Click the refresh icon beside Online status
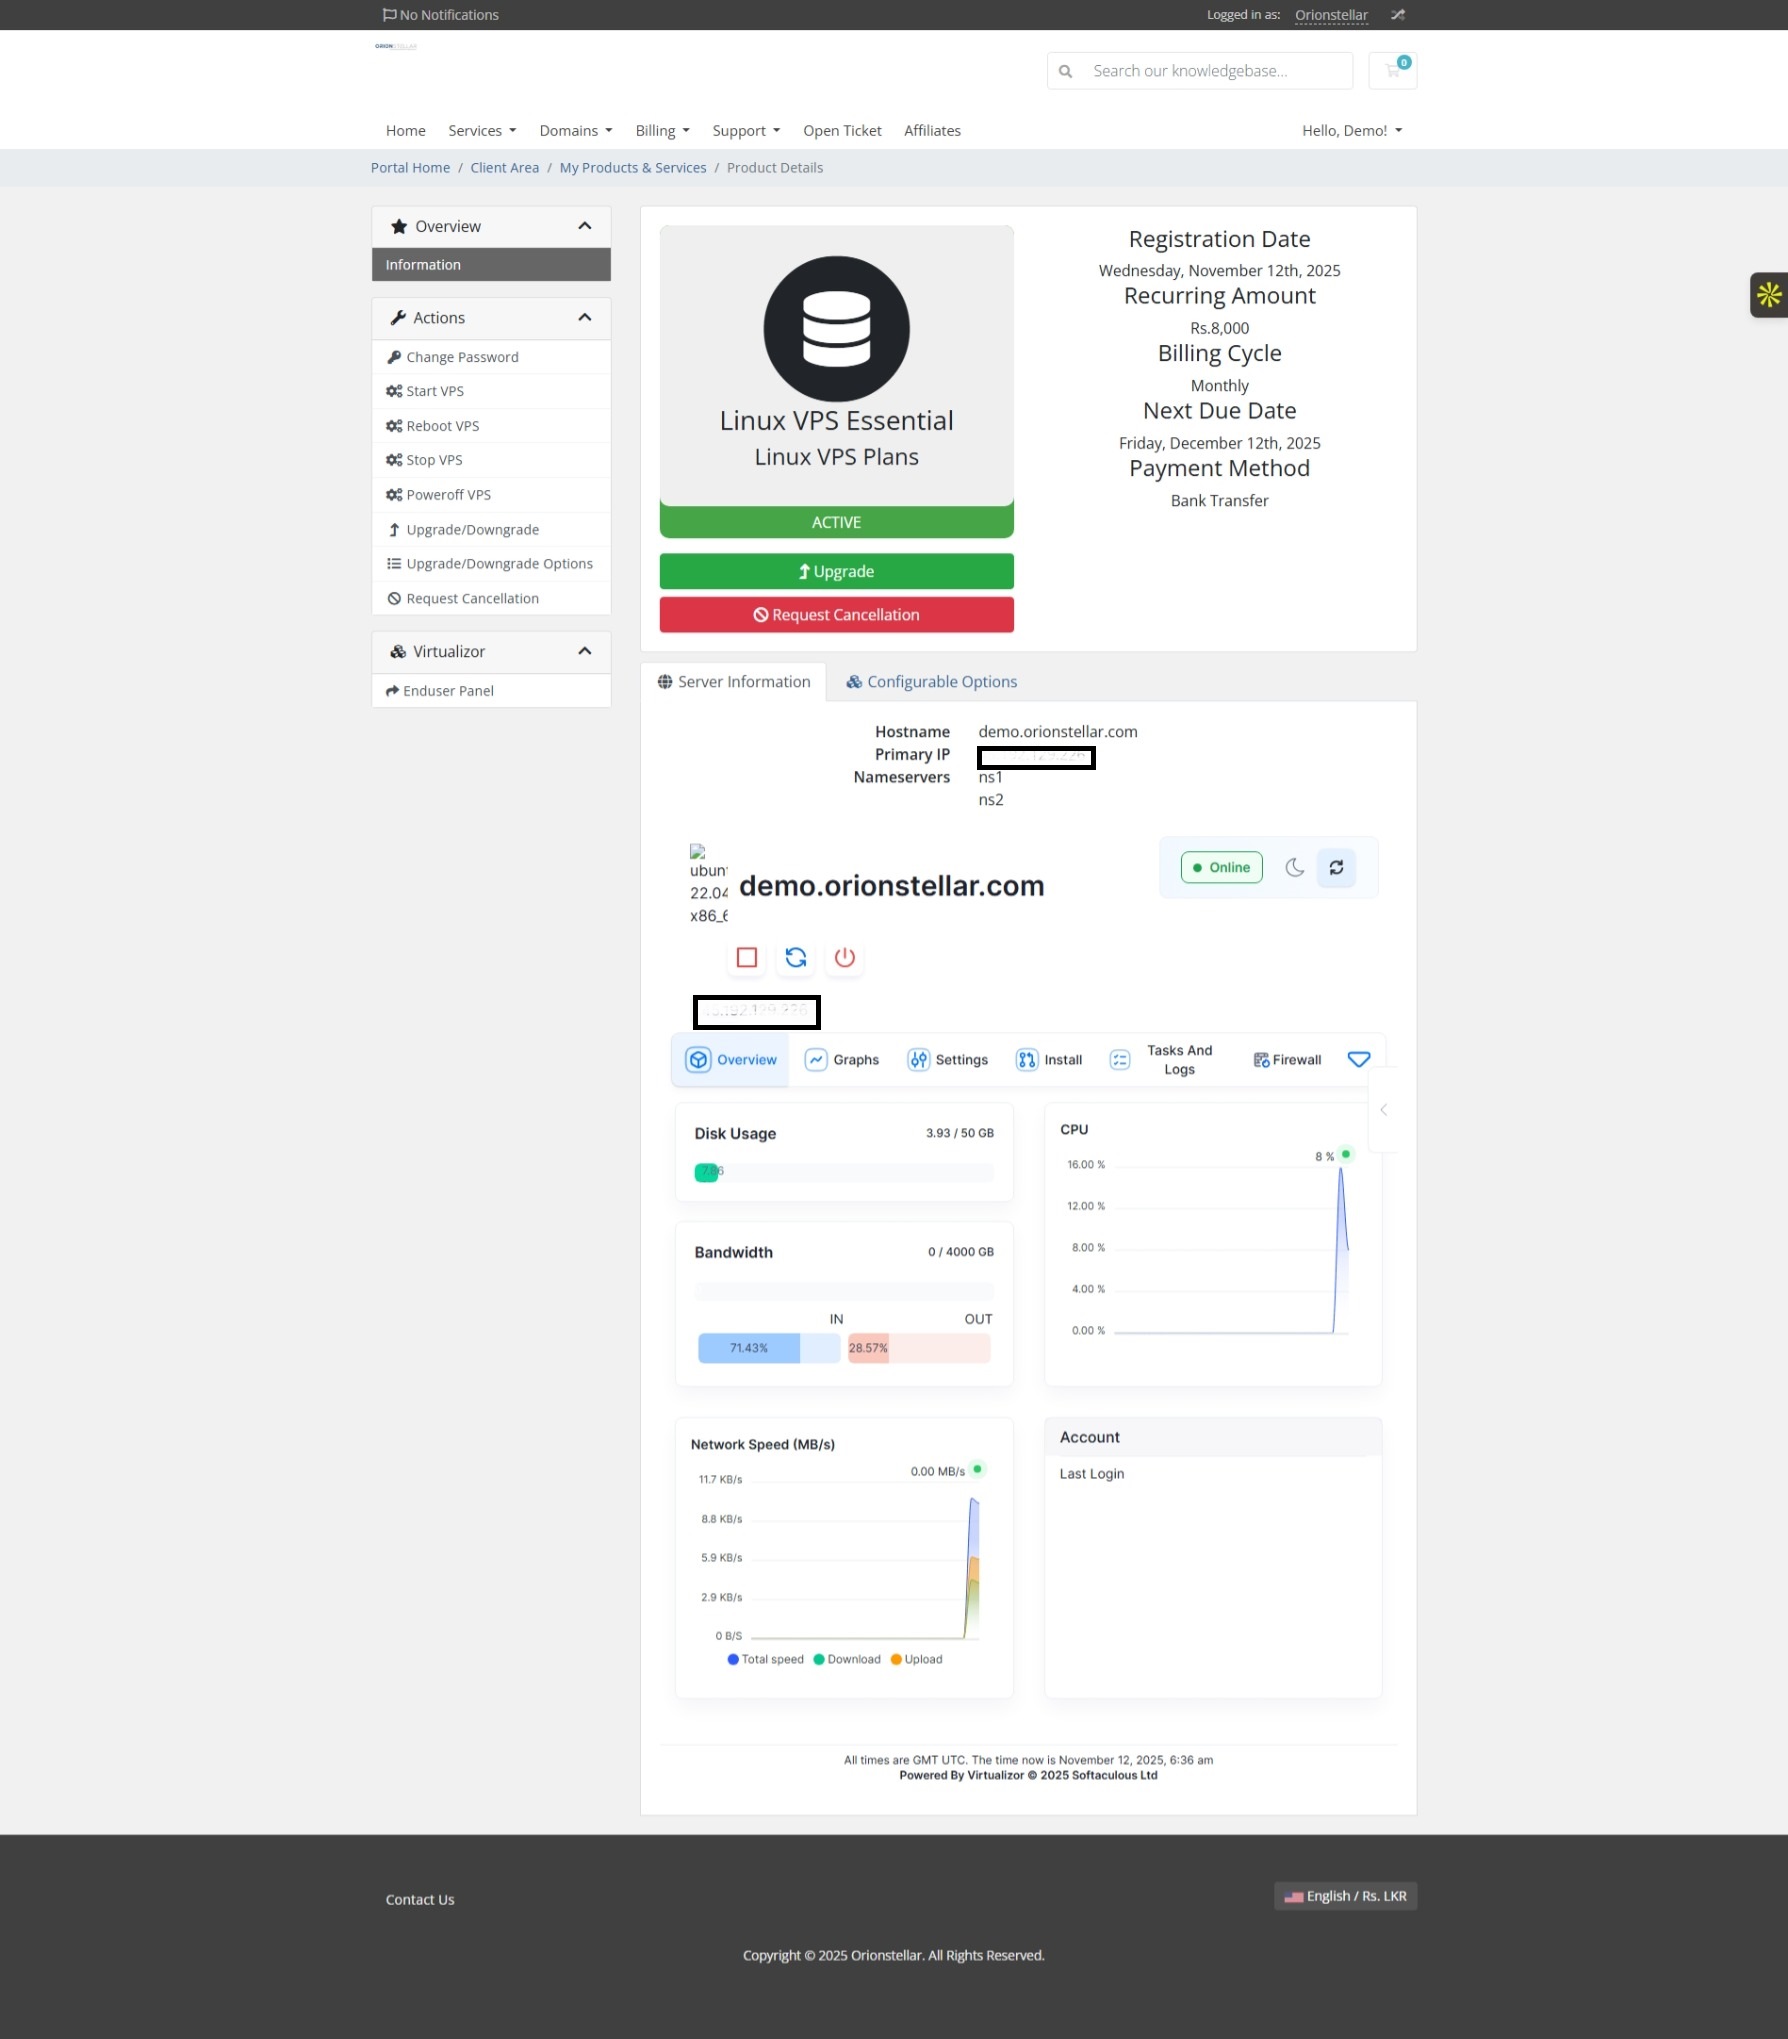Viewport: 1788px width, 2039px height. tap(1336, 867)
